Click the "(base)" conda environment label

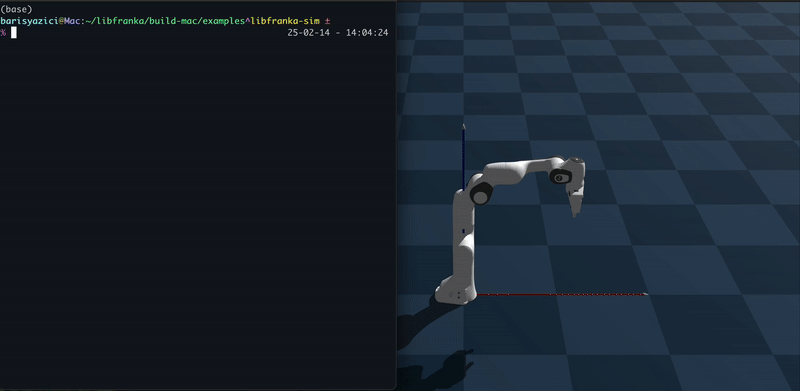16,10
